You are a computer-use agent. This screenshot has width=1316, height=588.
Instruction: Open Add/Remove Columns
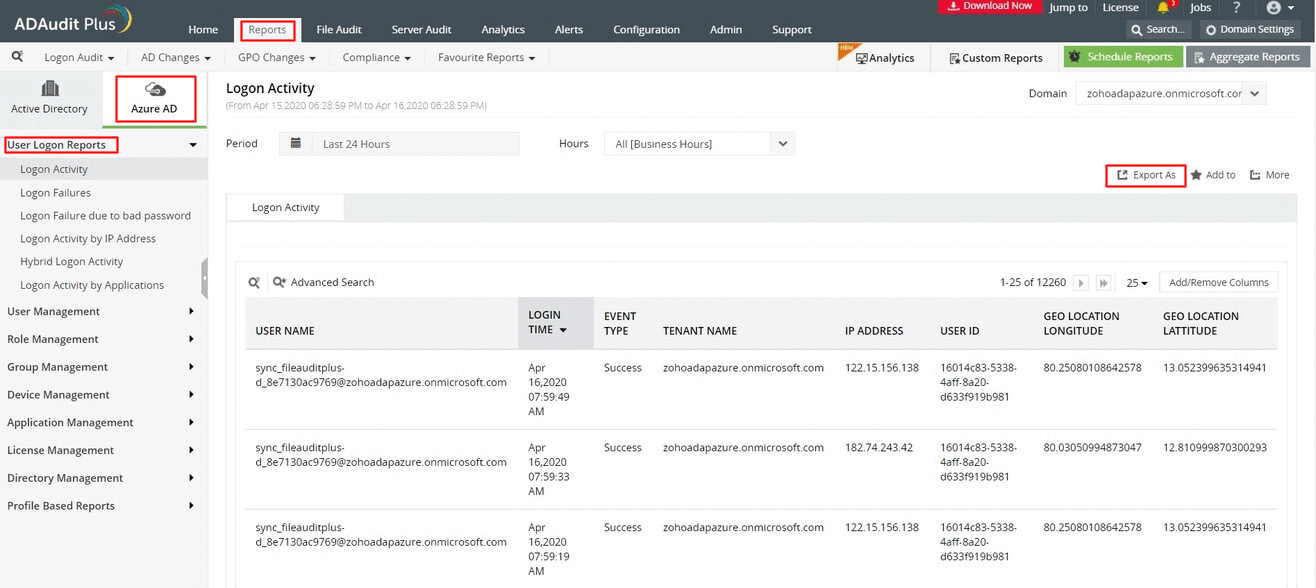click(1218, 282)
